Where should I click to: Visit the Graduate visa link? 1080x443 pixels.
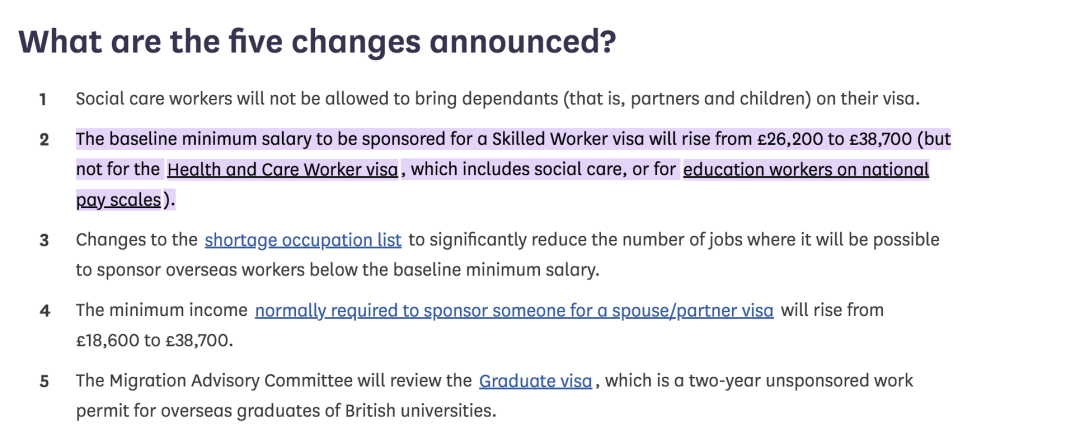(535, 381)
